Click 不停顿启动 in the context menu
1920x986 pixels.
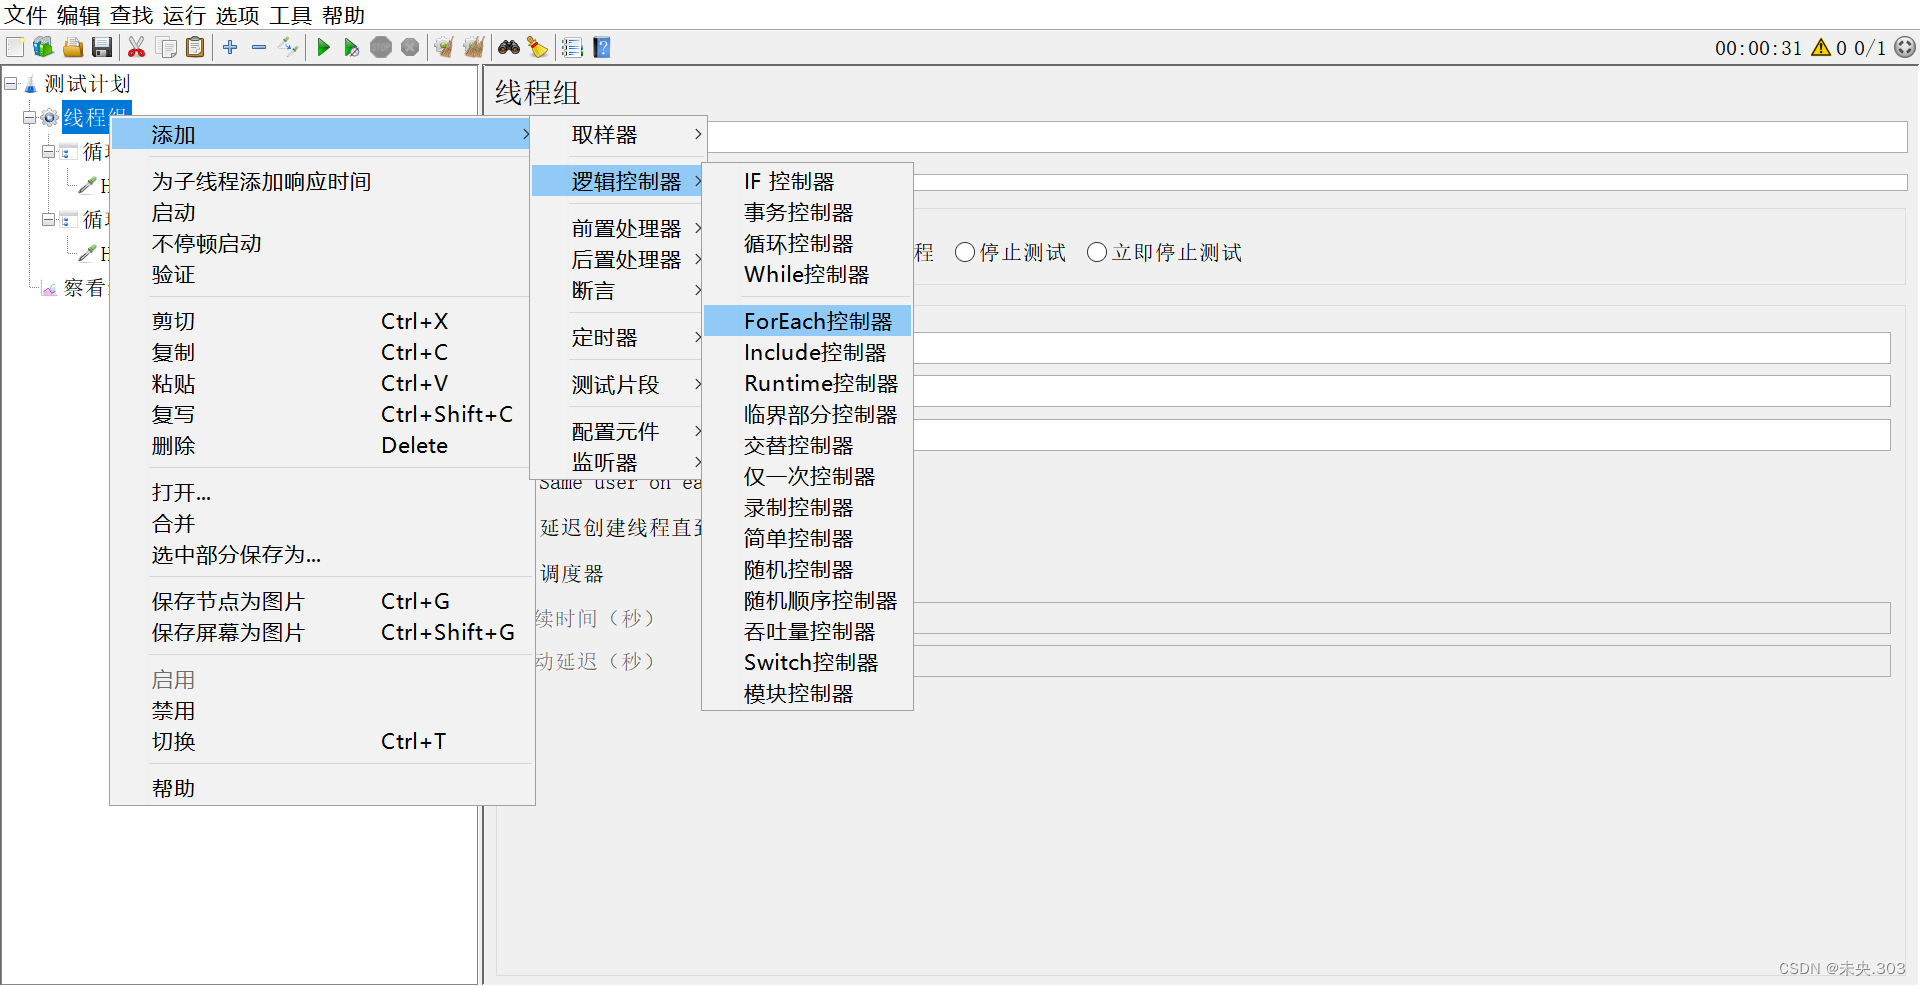tap(322, 243)
